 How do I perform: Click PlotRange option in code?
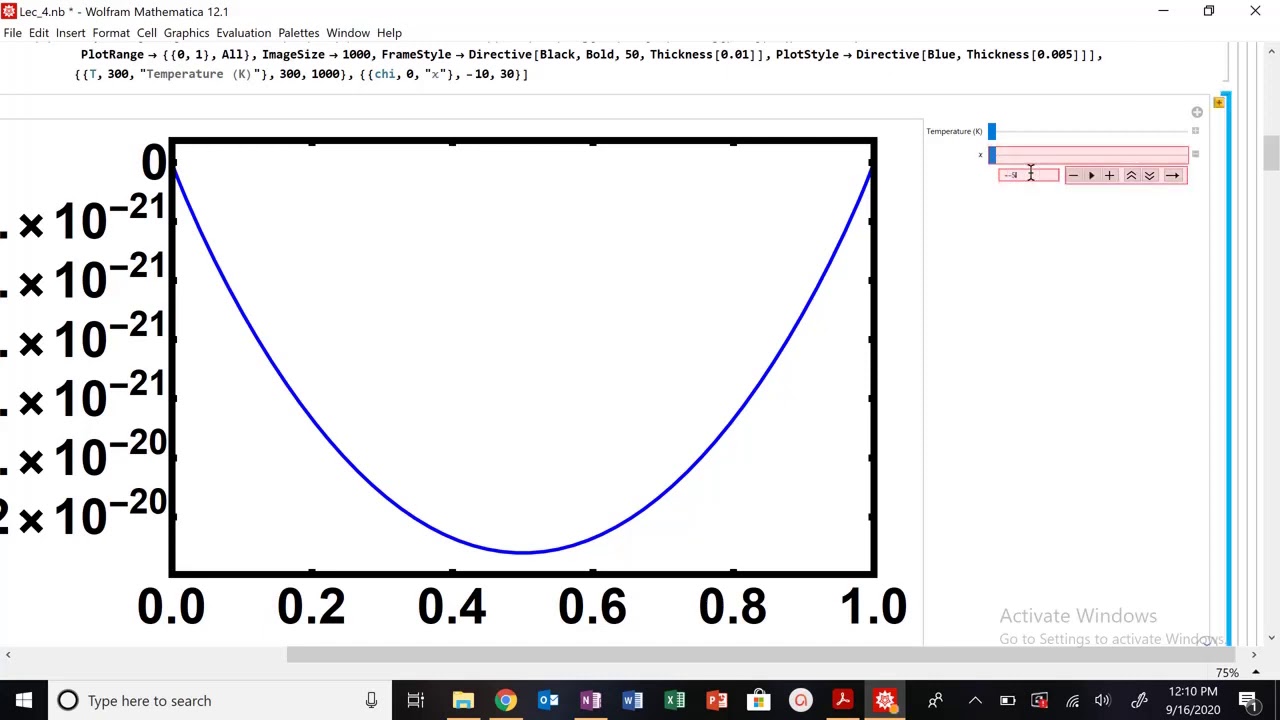112,54
